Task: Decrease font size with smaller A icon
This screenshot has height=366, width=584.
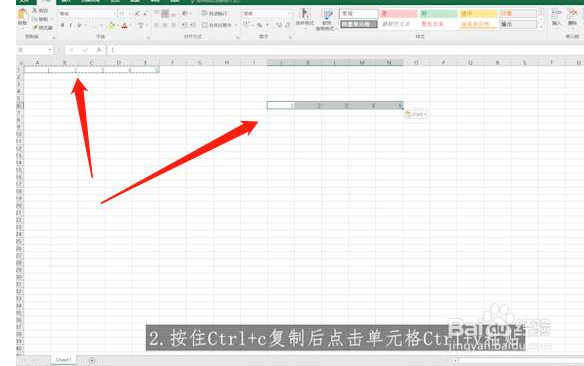Action: pyautogui.click(x=145, y=14)
